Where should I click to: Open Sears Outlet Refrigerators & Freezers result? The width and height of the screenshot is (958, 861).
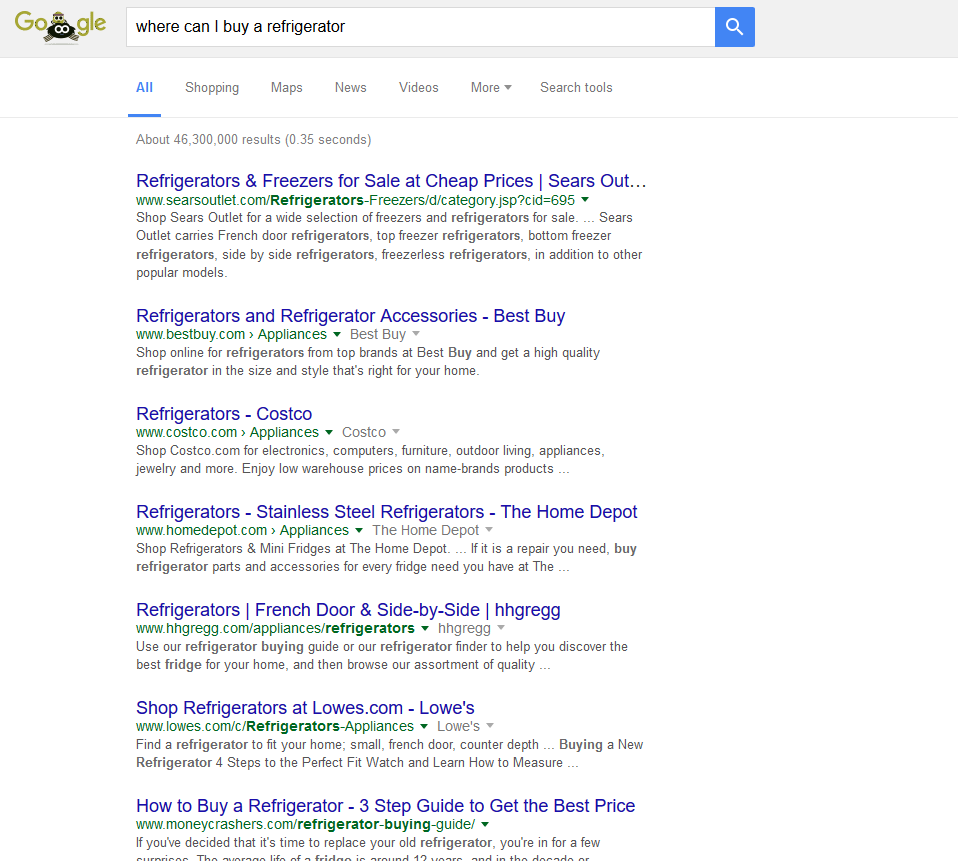point(391,181)
